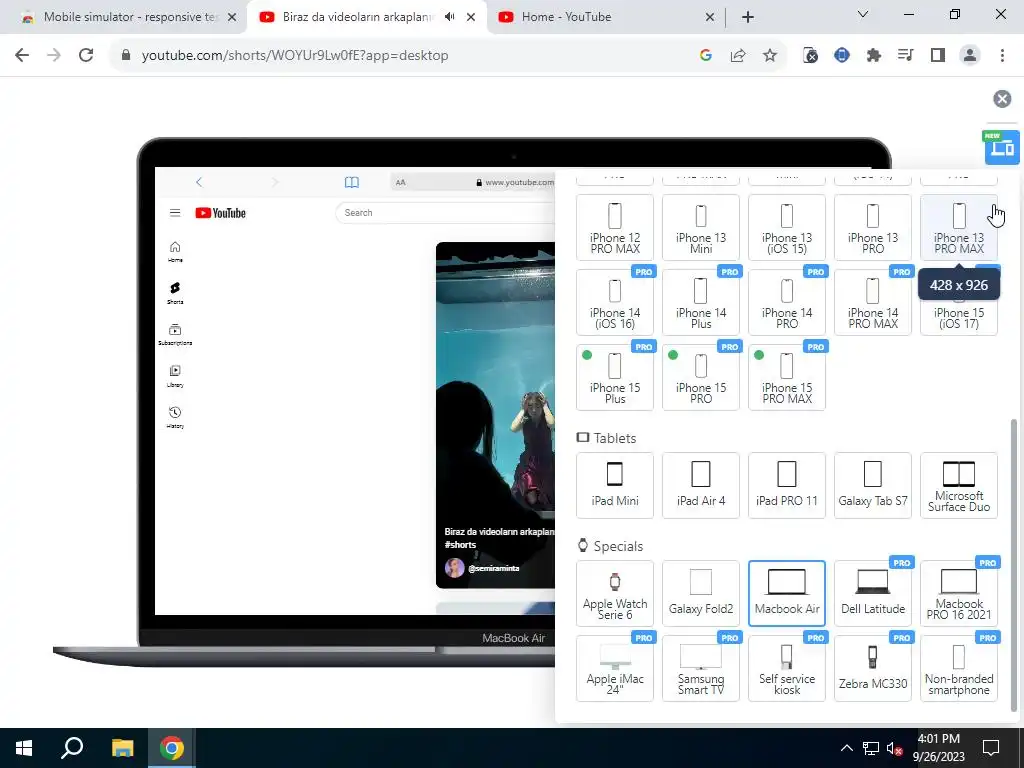
Task: Select the iPhone 13 PRO MAX device
Action: tap(959, 228)
